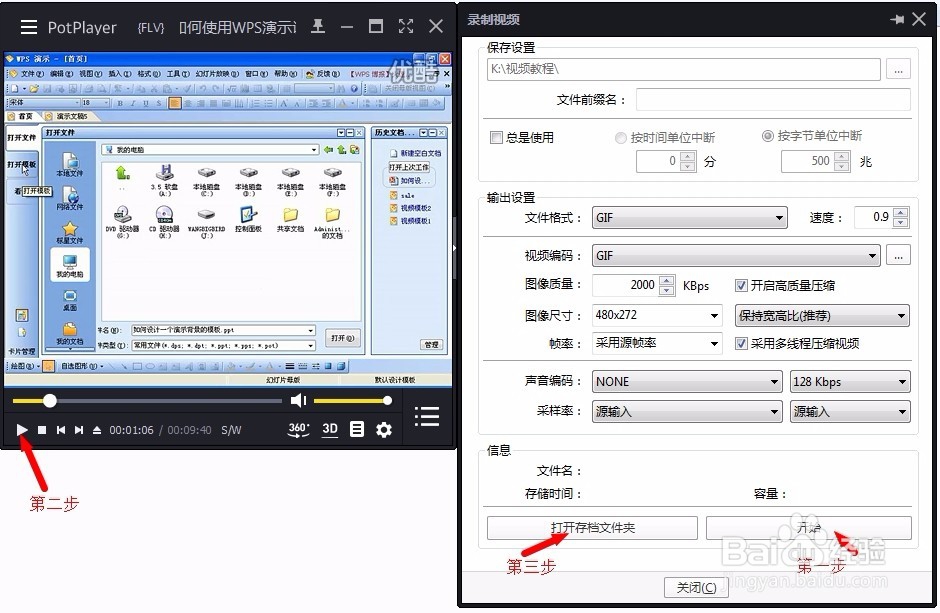
Task: Open the 采样率 源输入 dropdown
Action: (x=687, y=412)
